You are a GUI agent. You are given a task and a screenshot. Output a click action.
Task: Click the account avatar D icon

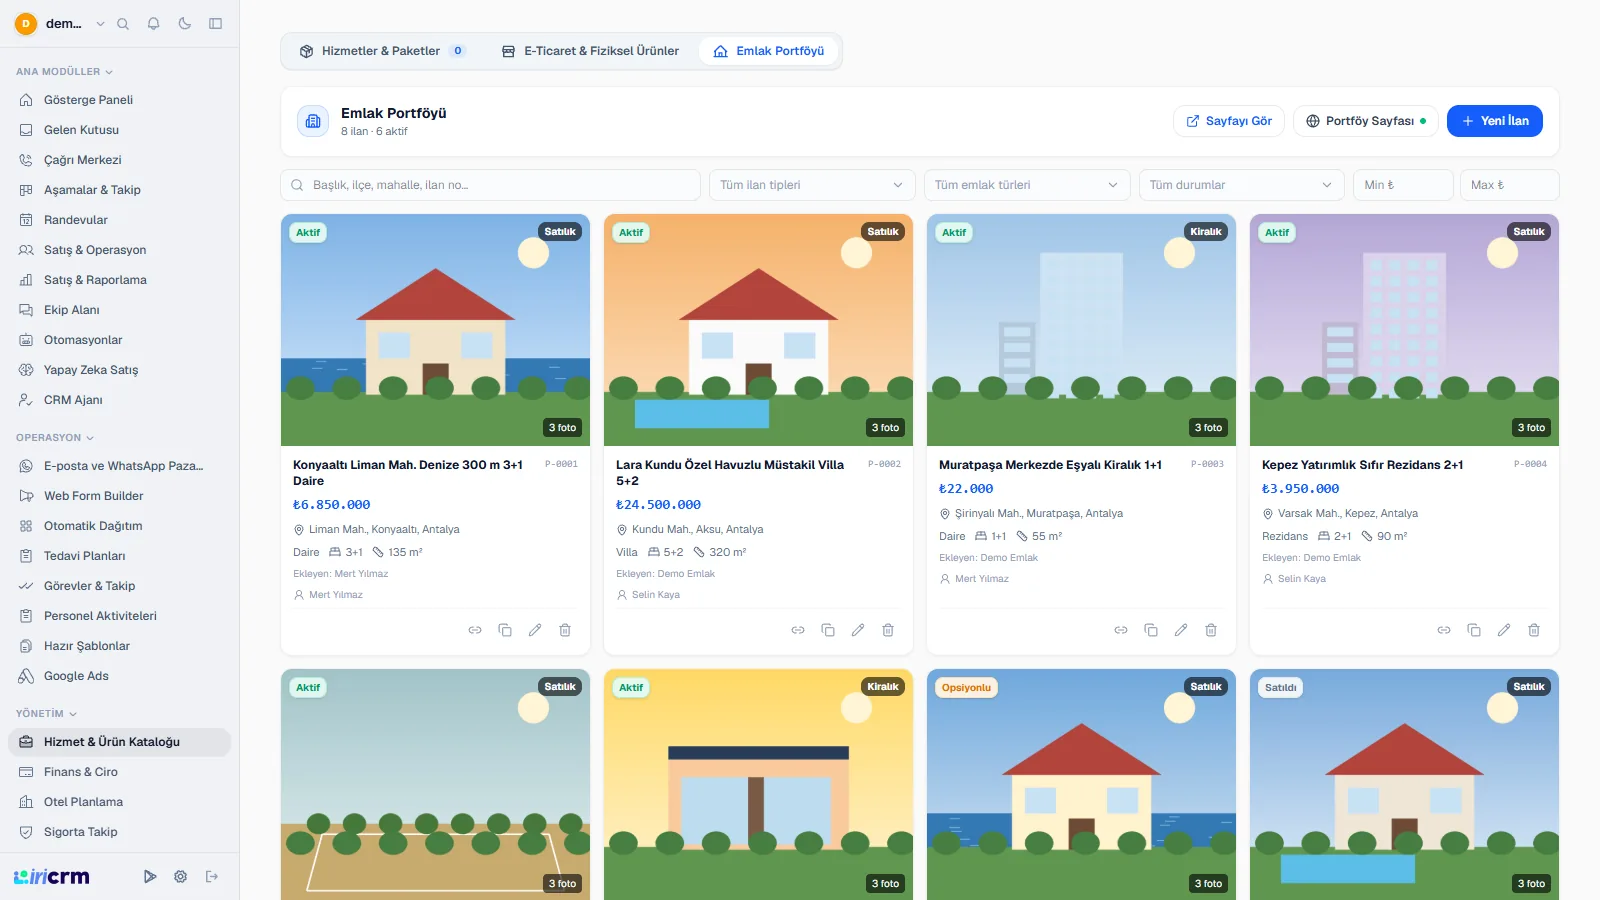(x=26, y=24)
